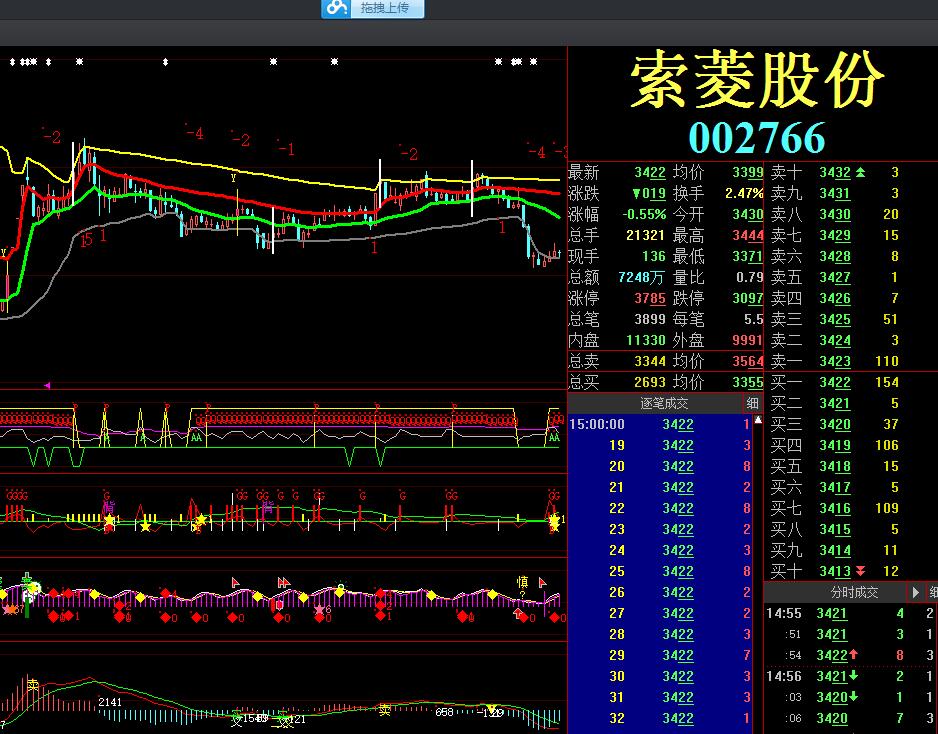Select the 15:00:00 tick trade row
This screenshot has height=734, width=938.
(x=660, y=425)
